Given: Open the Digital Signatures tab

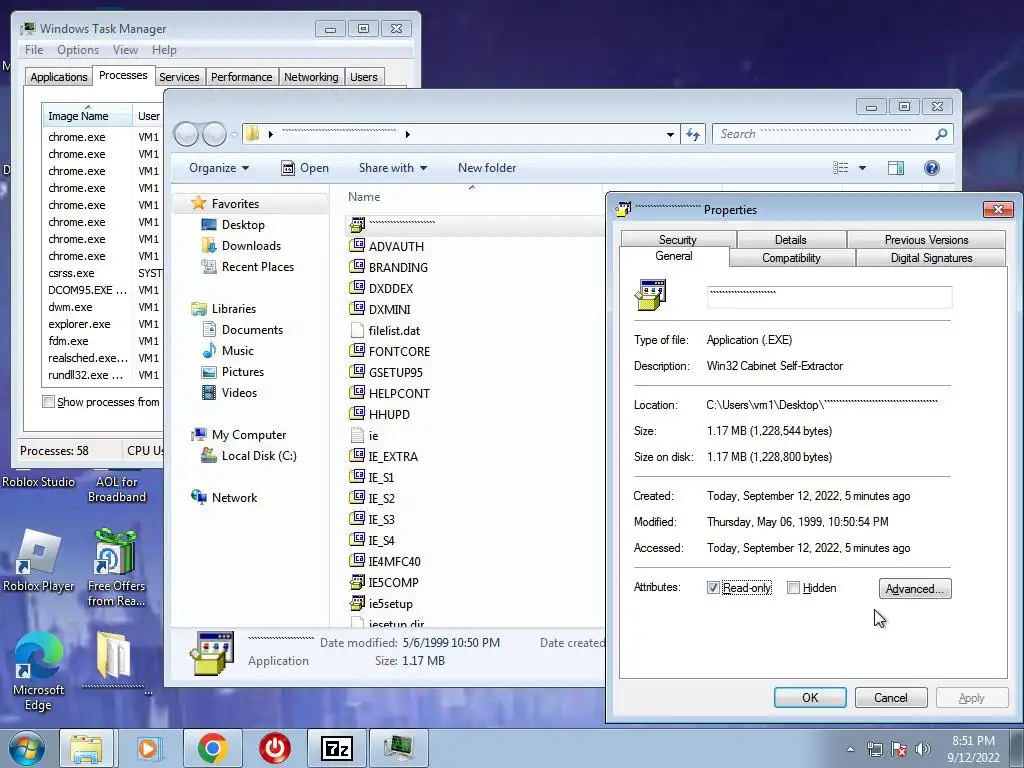Looking at the screenshot, I should pos(931,258).
